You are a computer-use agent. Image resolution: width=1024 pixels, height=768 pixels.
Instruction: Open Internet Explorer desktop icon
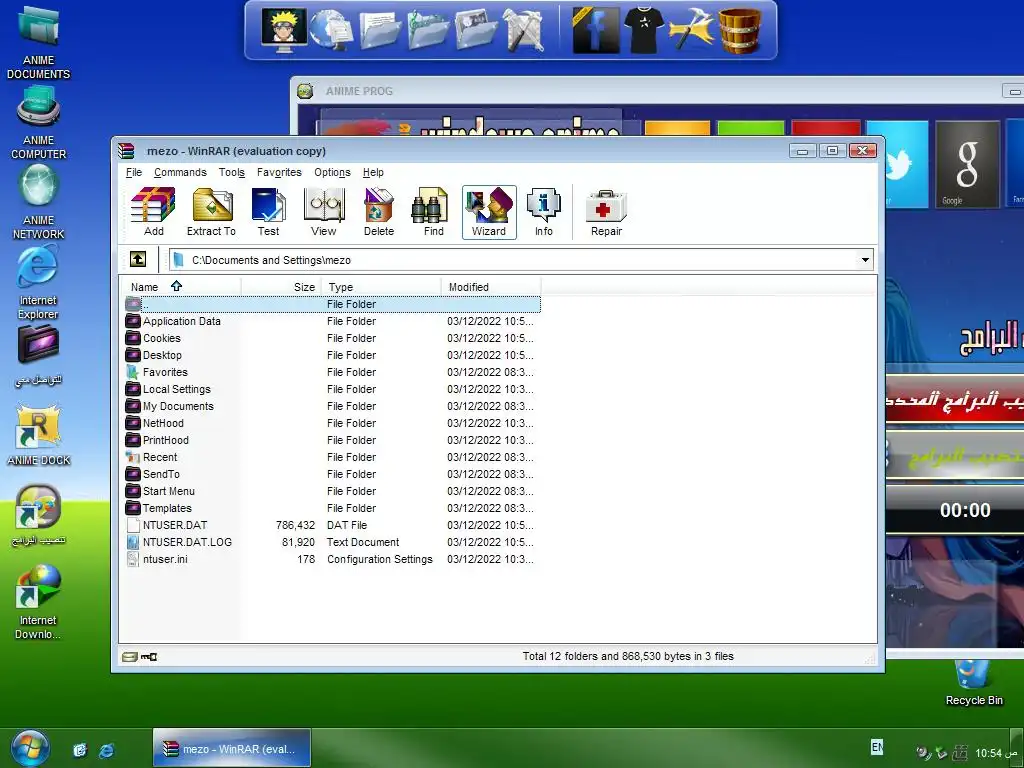tap(38, 282)
